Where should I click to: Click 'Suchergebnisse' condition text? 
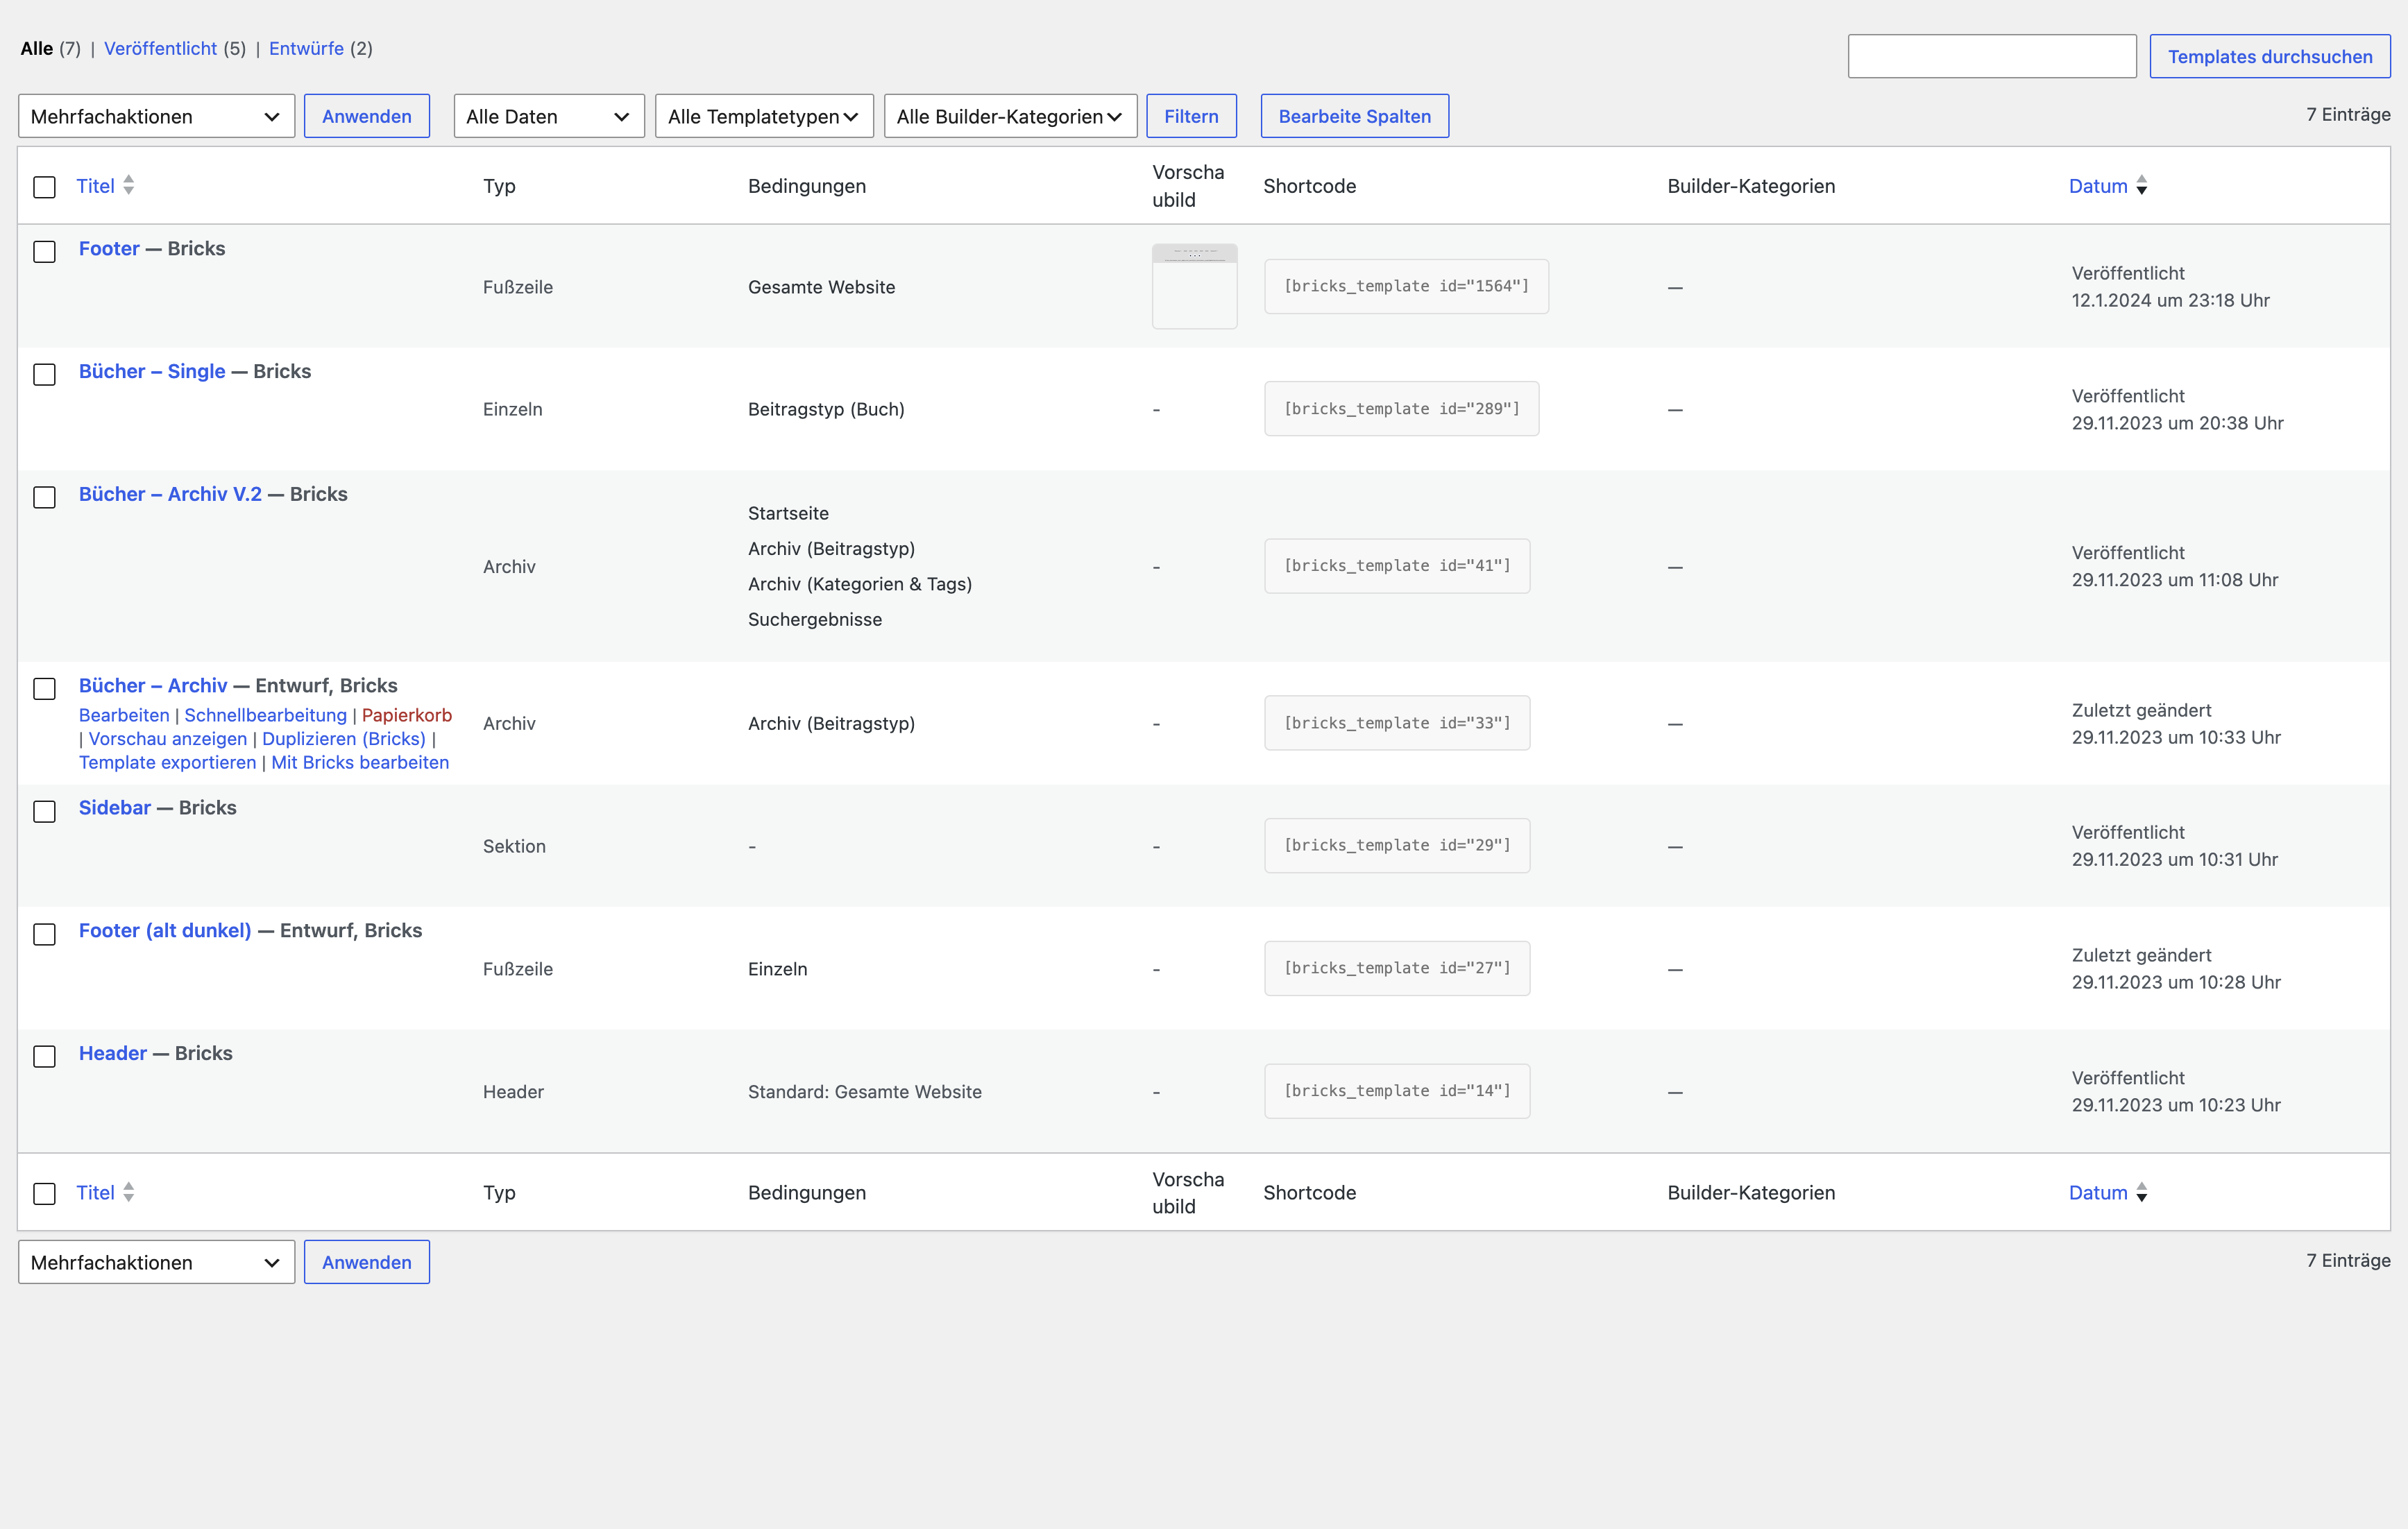[815, 619]
